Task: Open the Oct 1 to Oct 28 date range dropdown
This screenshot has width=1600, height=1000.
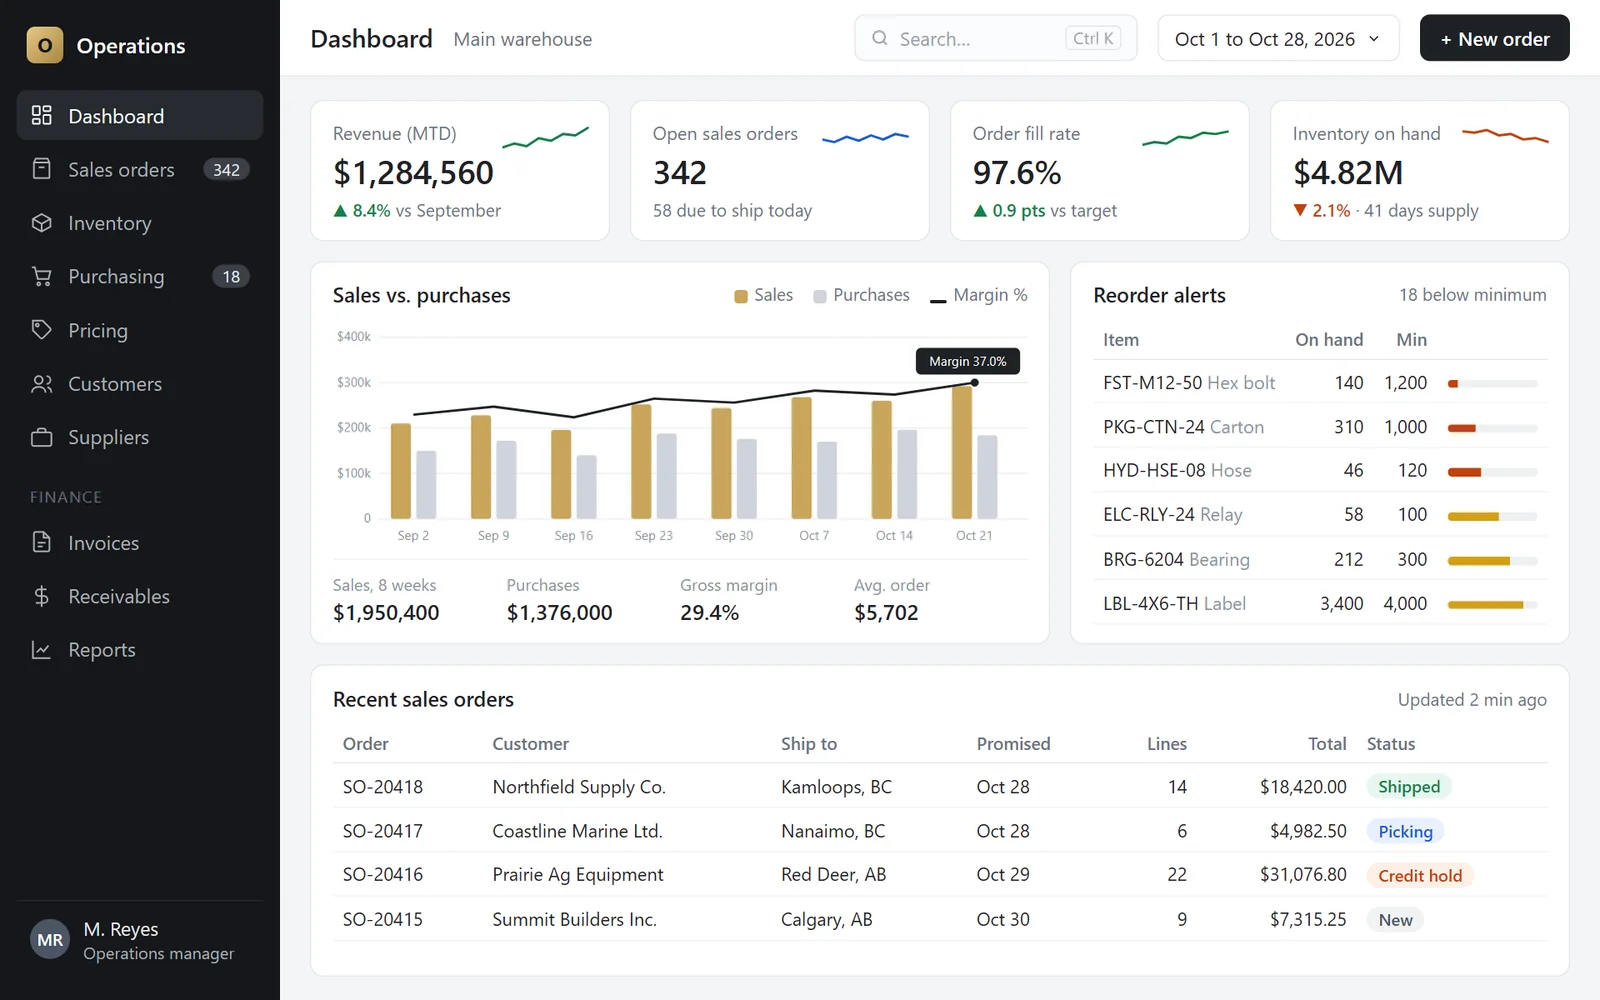Action: pos(1278,38)
